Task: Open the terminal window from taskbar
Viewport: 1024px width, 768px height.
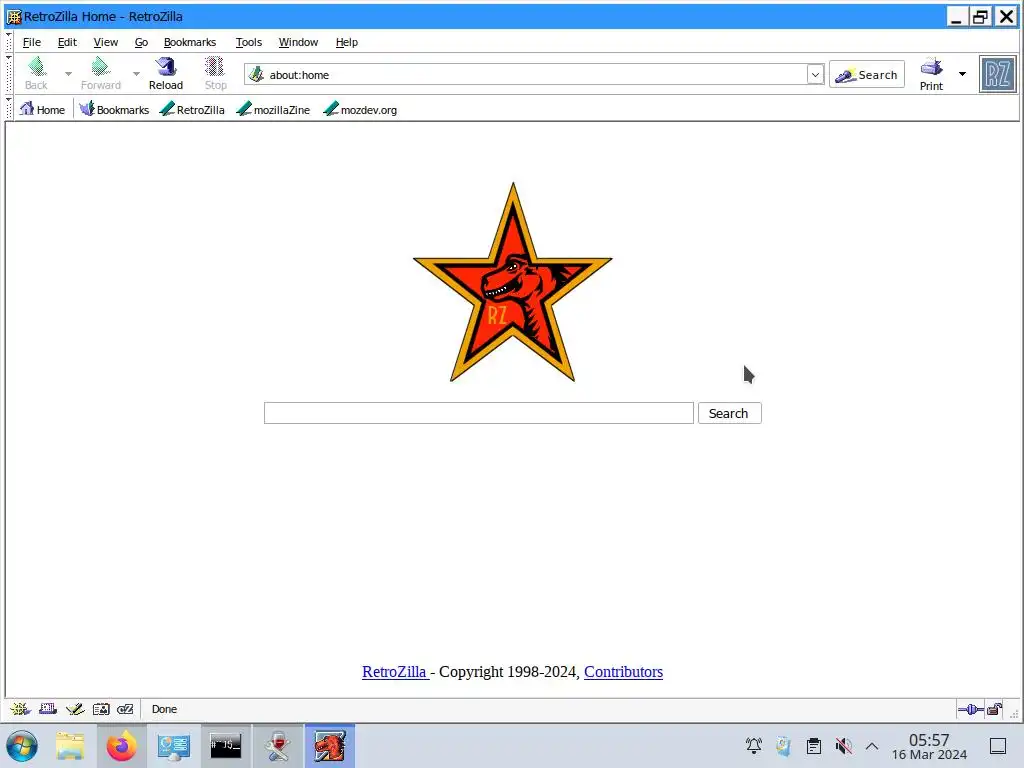Action: click(225, 746)
